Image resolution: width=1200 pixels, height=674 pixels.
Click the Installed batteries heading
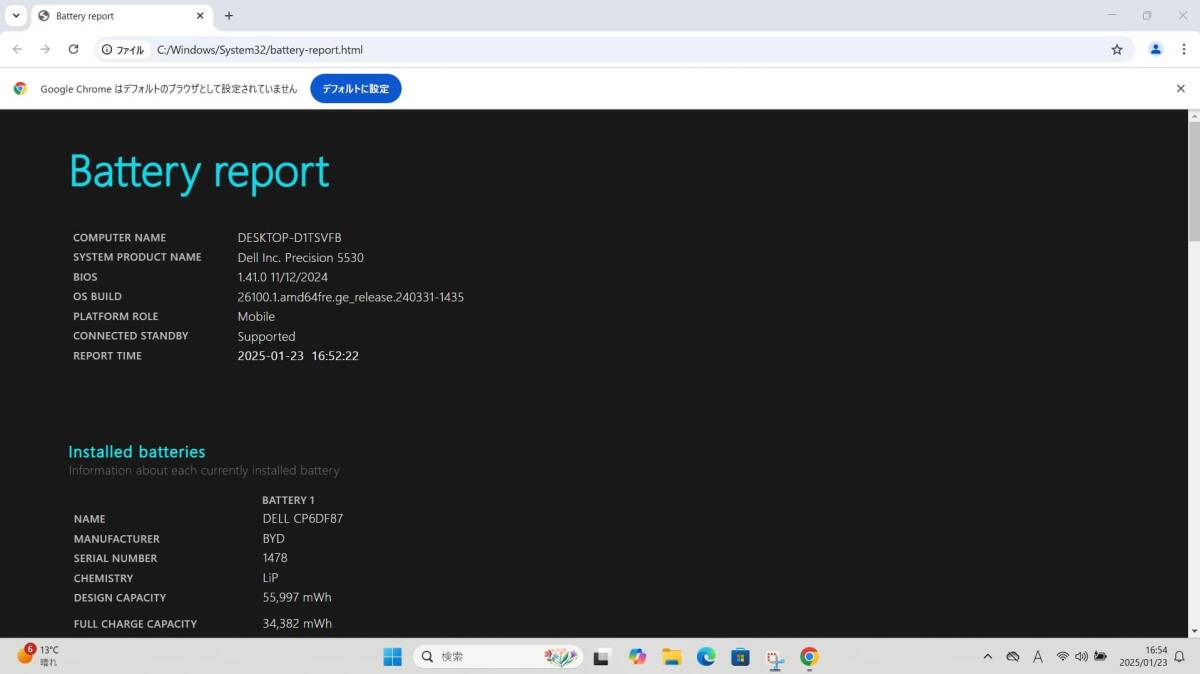pos(137,452)
